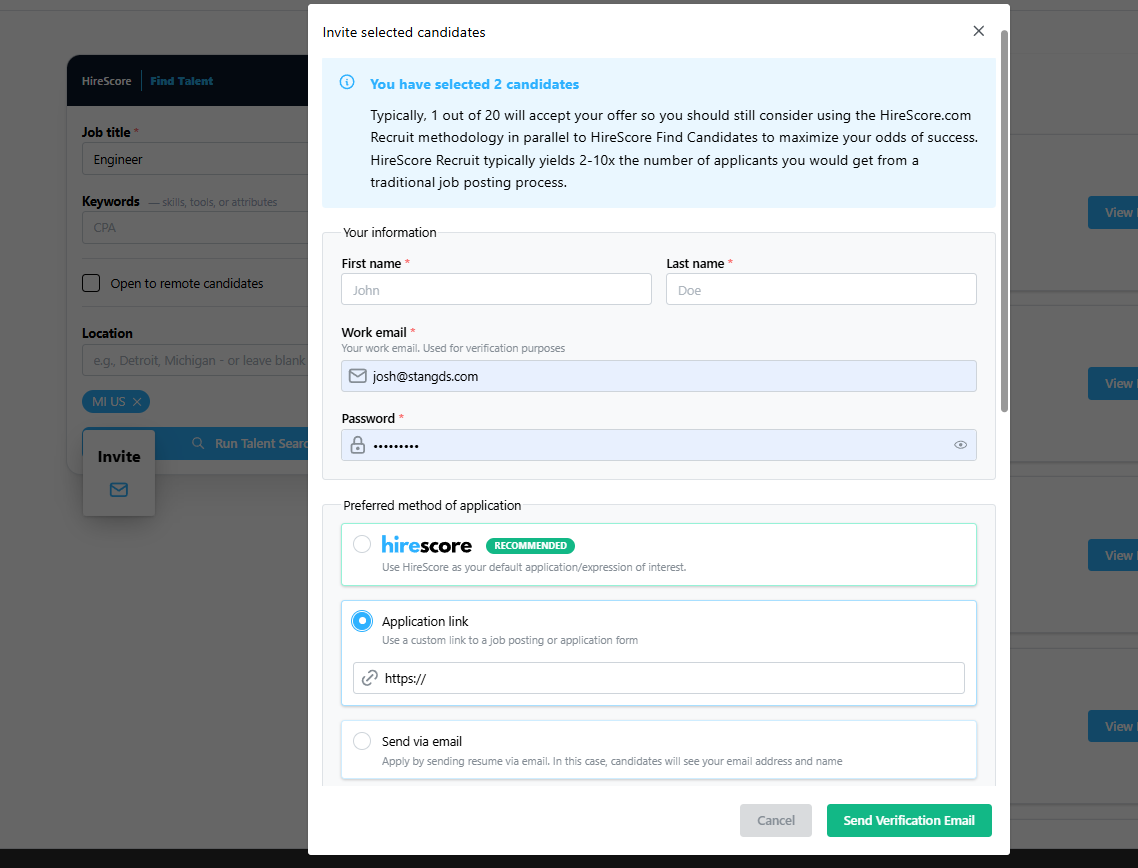Click the MI US tag text
This screenshot has height=868, width=1138.
109,402
